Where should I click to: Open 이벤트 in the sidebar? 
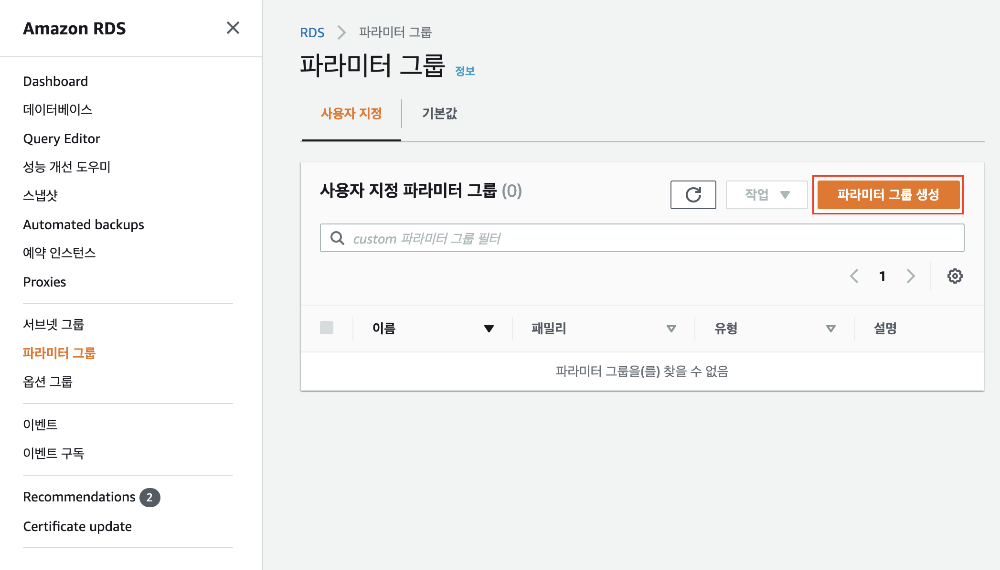[40, 425]
